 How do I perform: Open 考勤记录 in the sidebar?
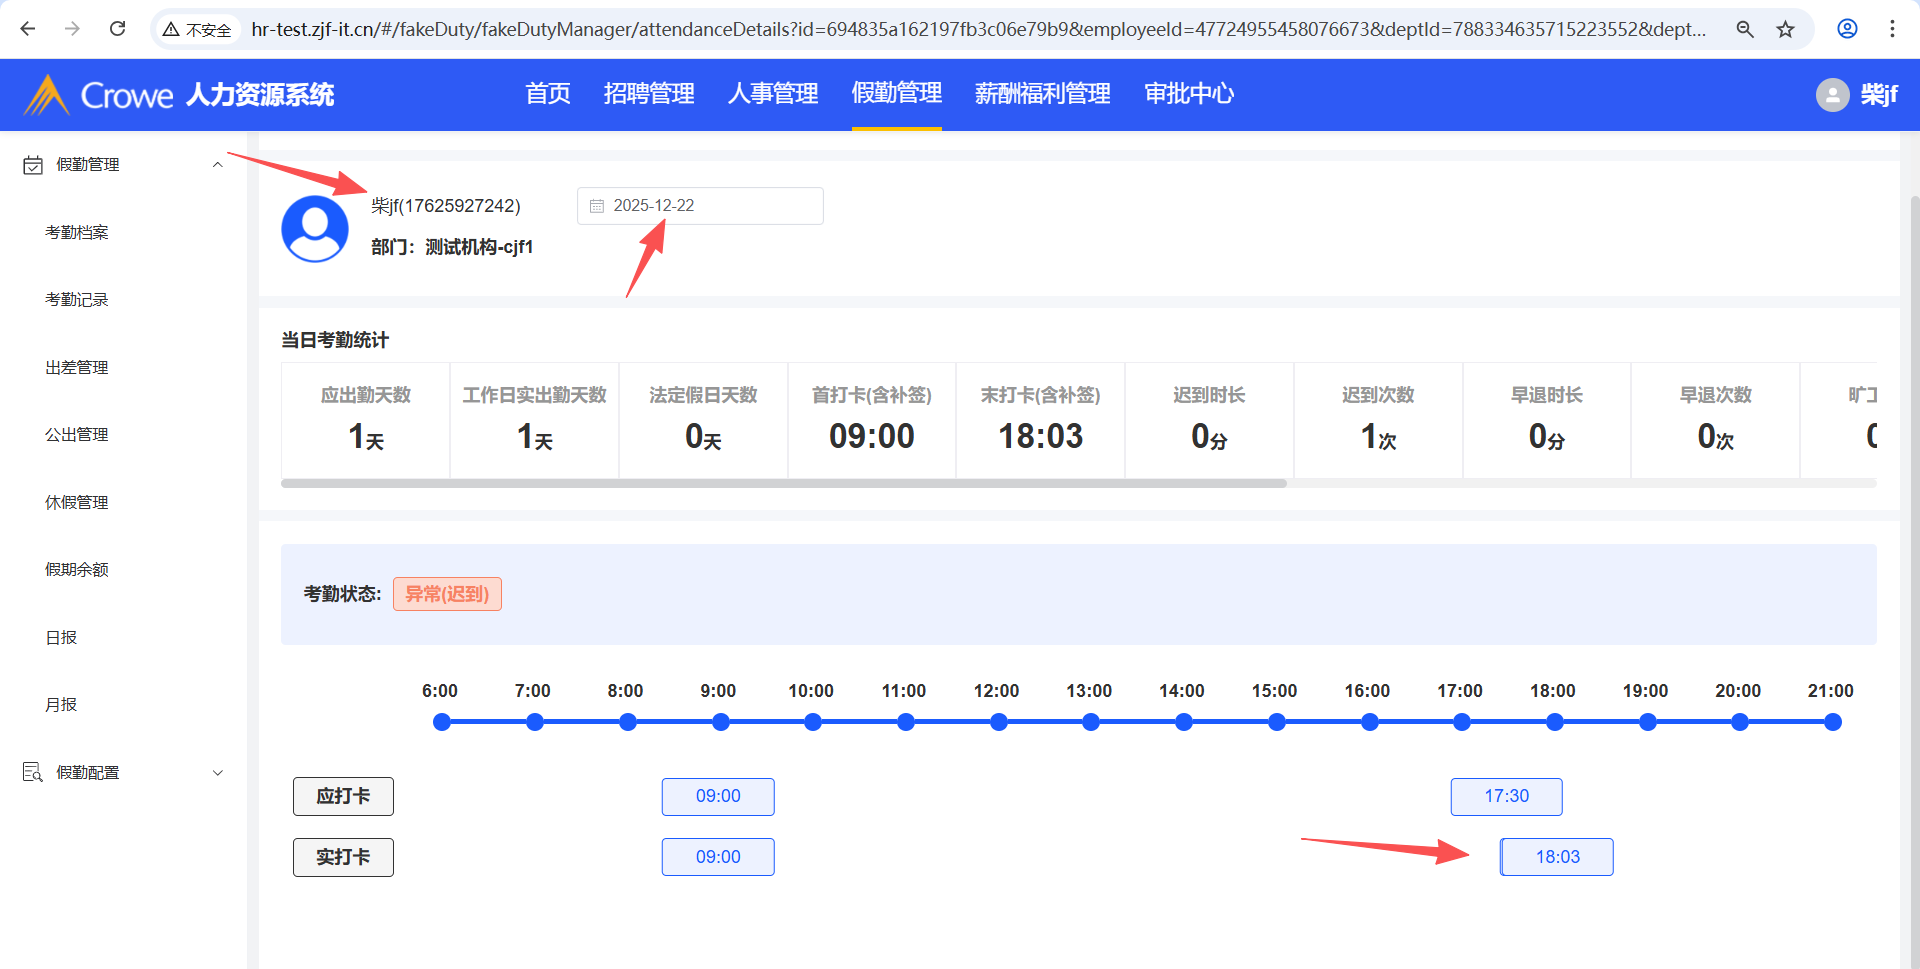pyautogui.click(x=77, y=300)
